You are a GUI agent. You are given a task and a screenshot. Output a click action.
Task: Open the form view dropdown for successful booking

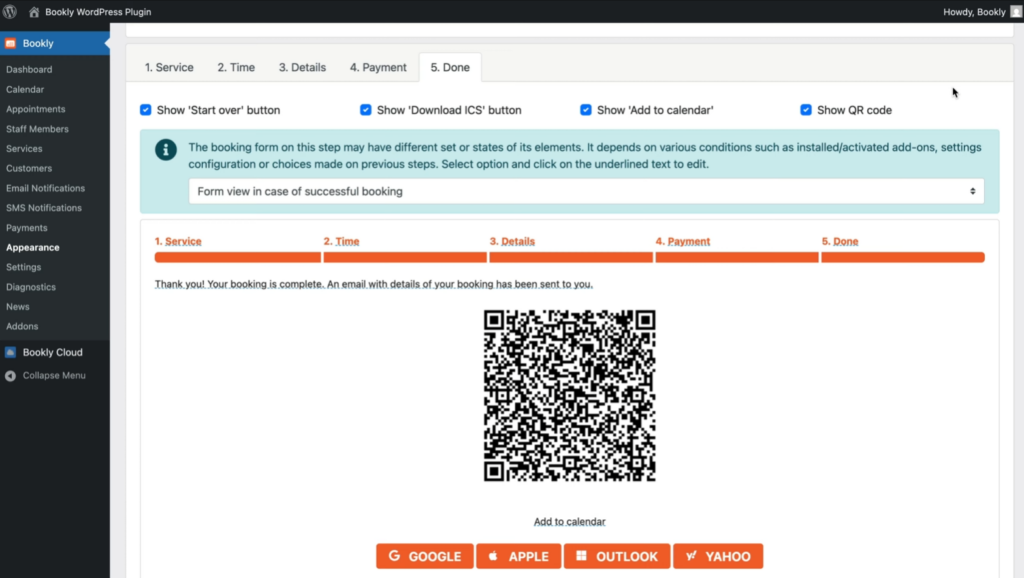(x=586, y=191)
